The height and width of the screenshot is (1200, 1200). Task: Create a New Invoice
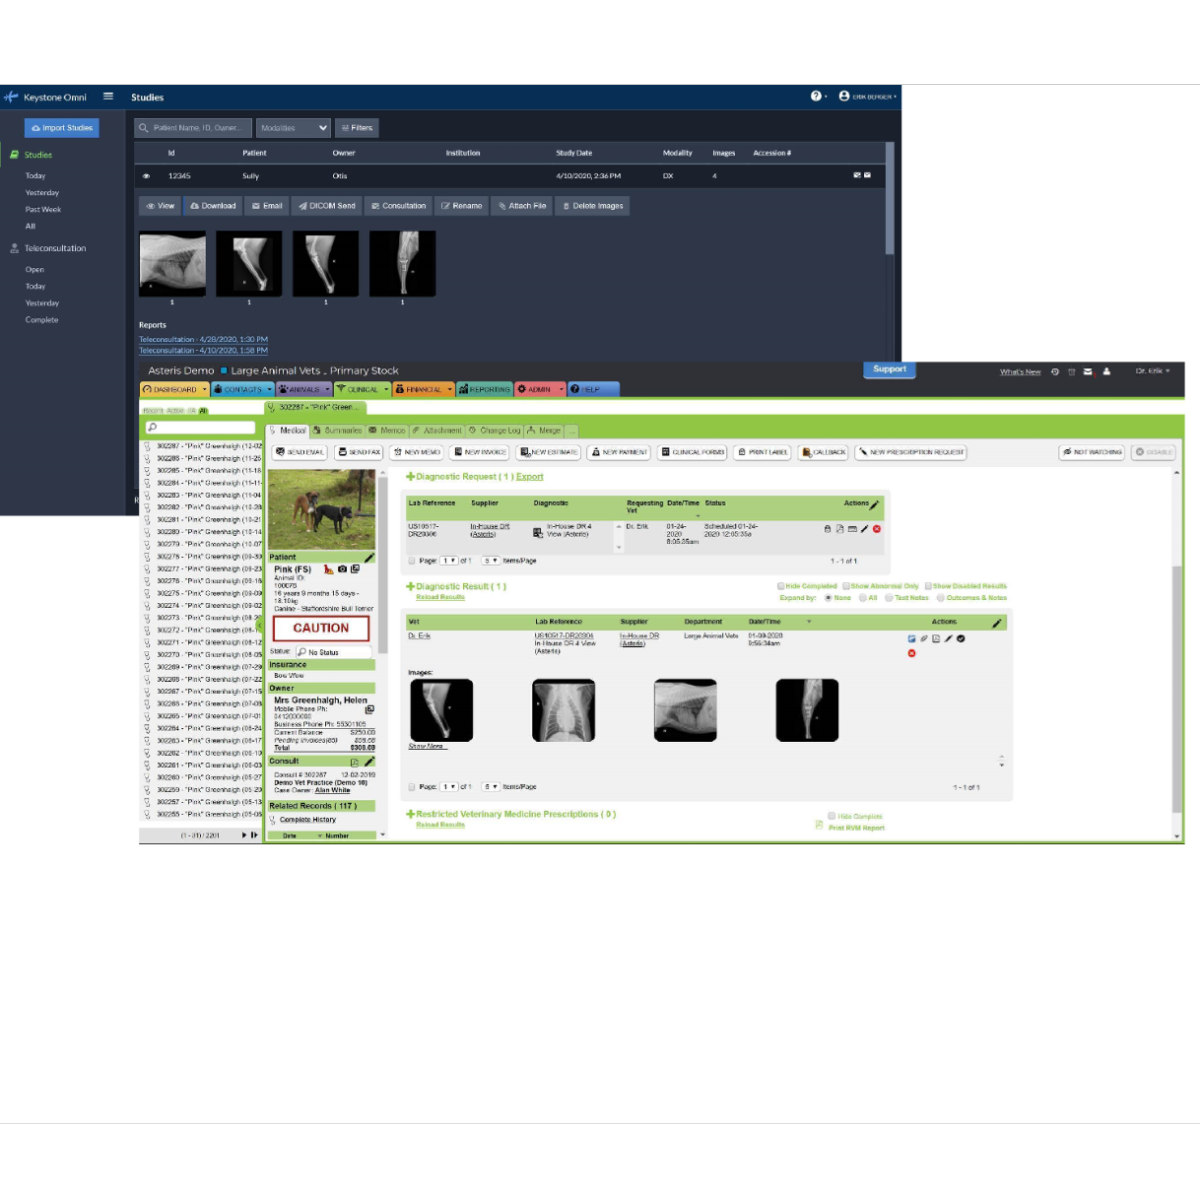pos(477,452)
